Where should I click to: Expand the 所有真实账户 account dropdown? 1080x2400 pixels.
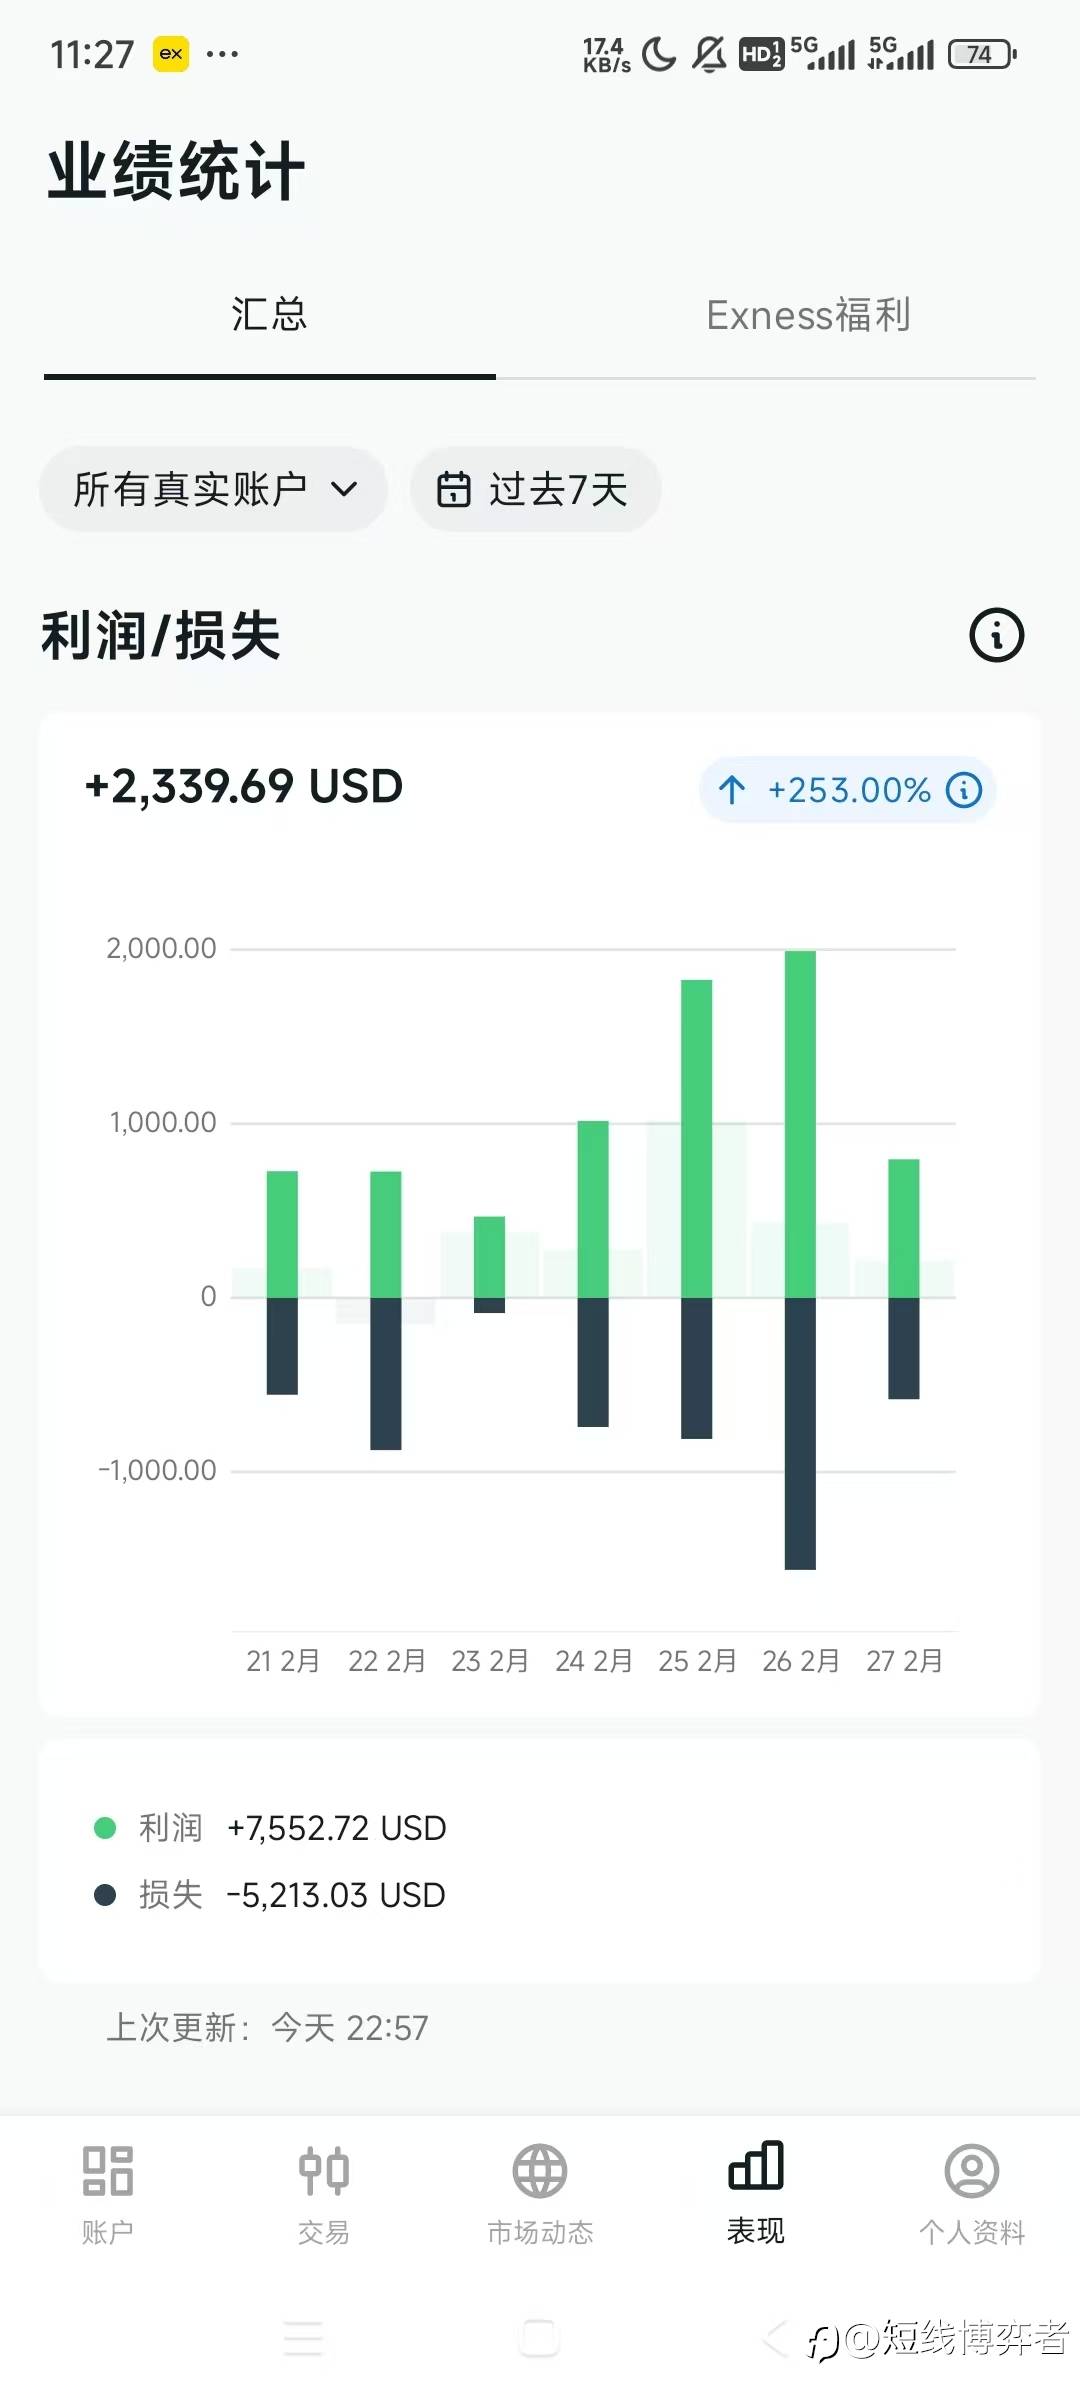(212, 489)
